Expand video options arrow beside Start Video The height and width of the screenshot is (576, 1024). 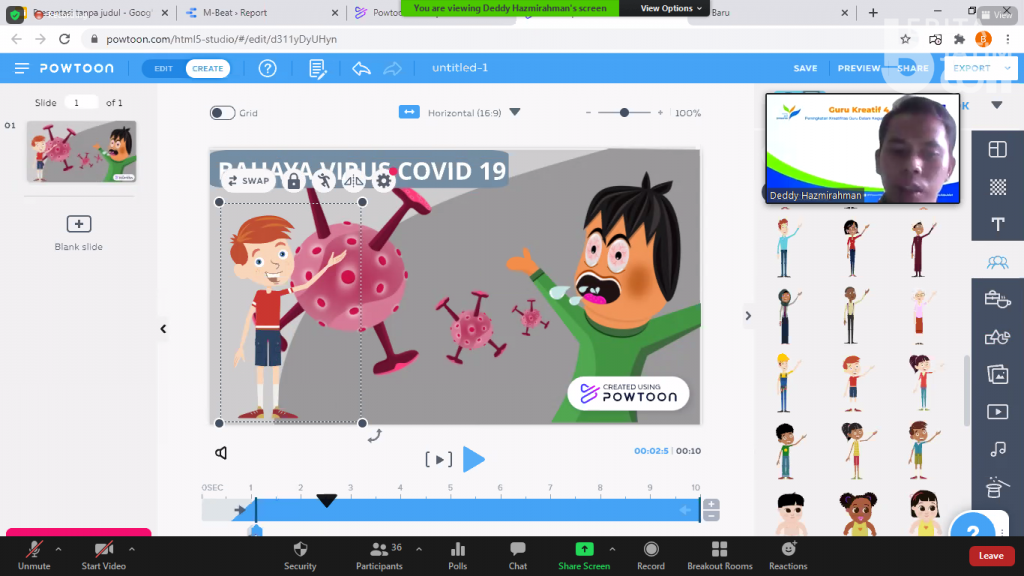132,550
